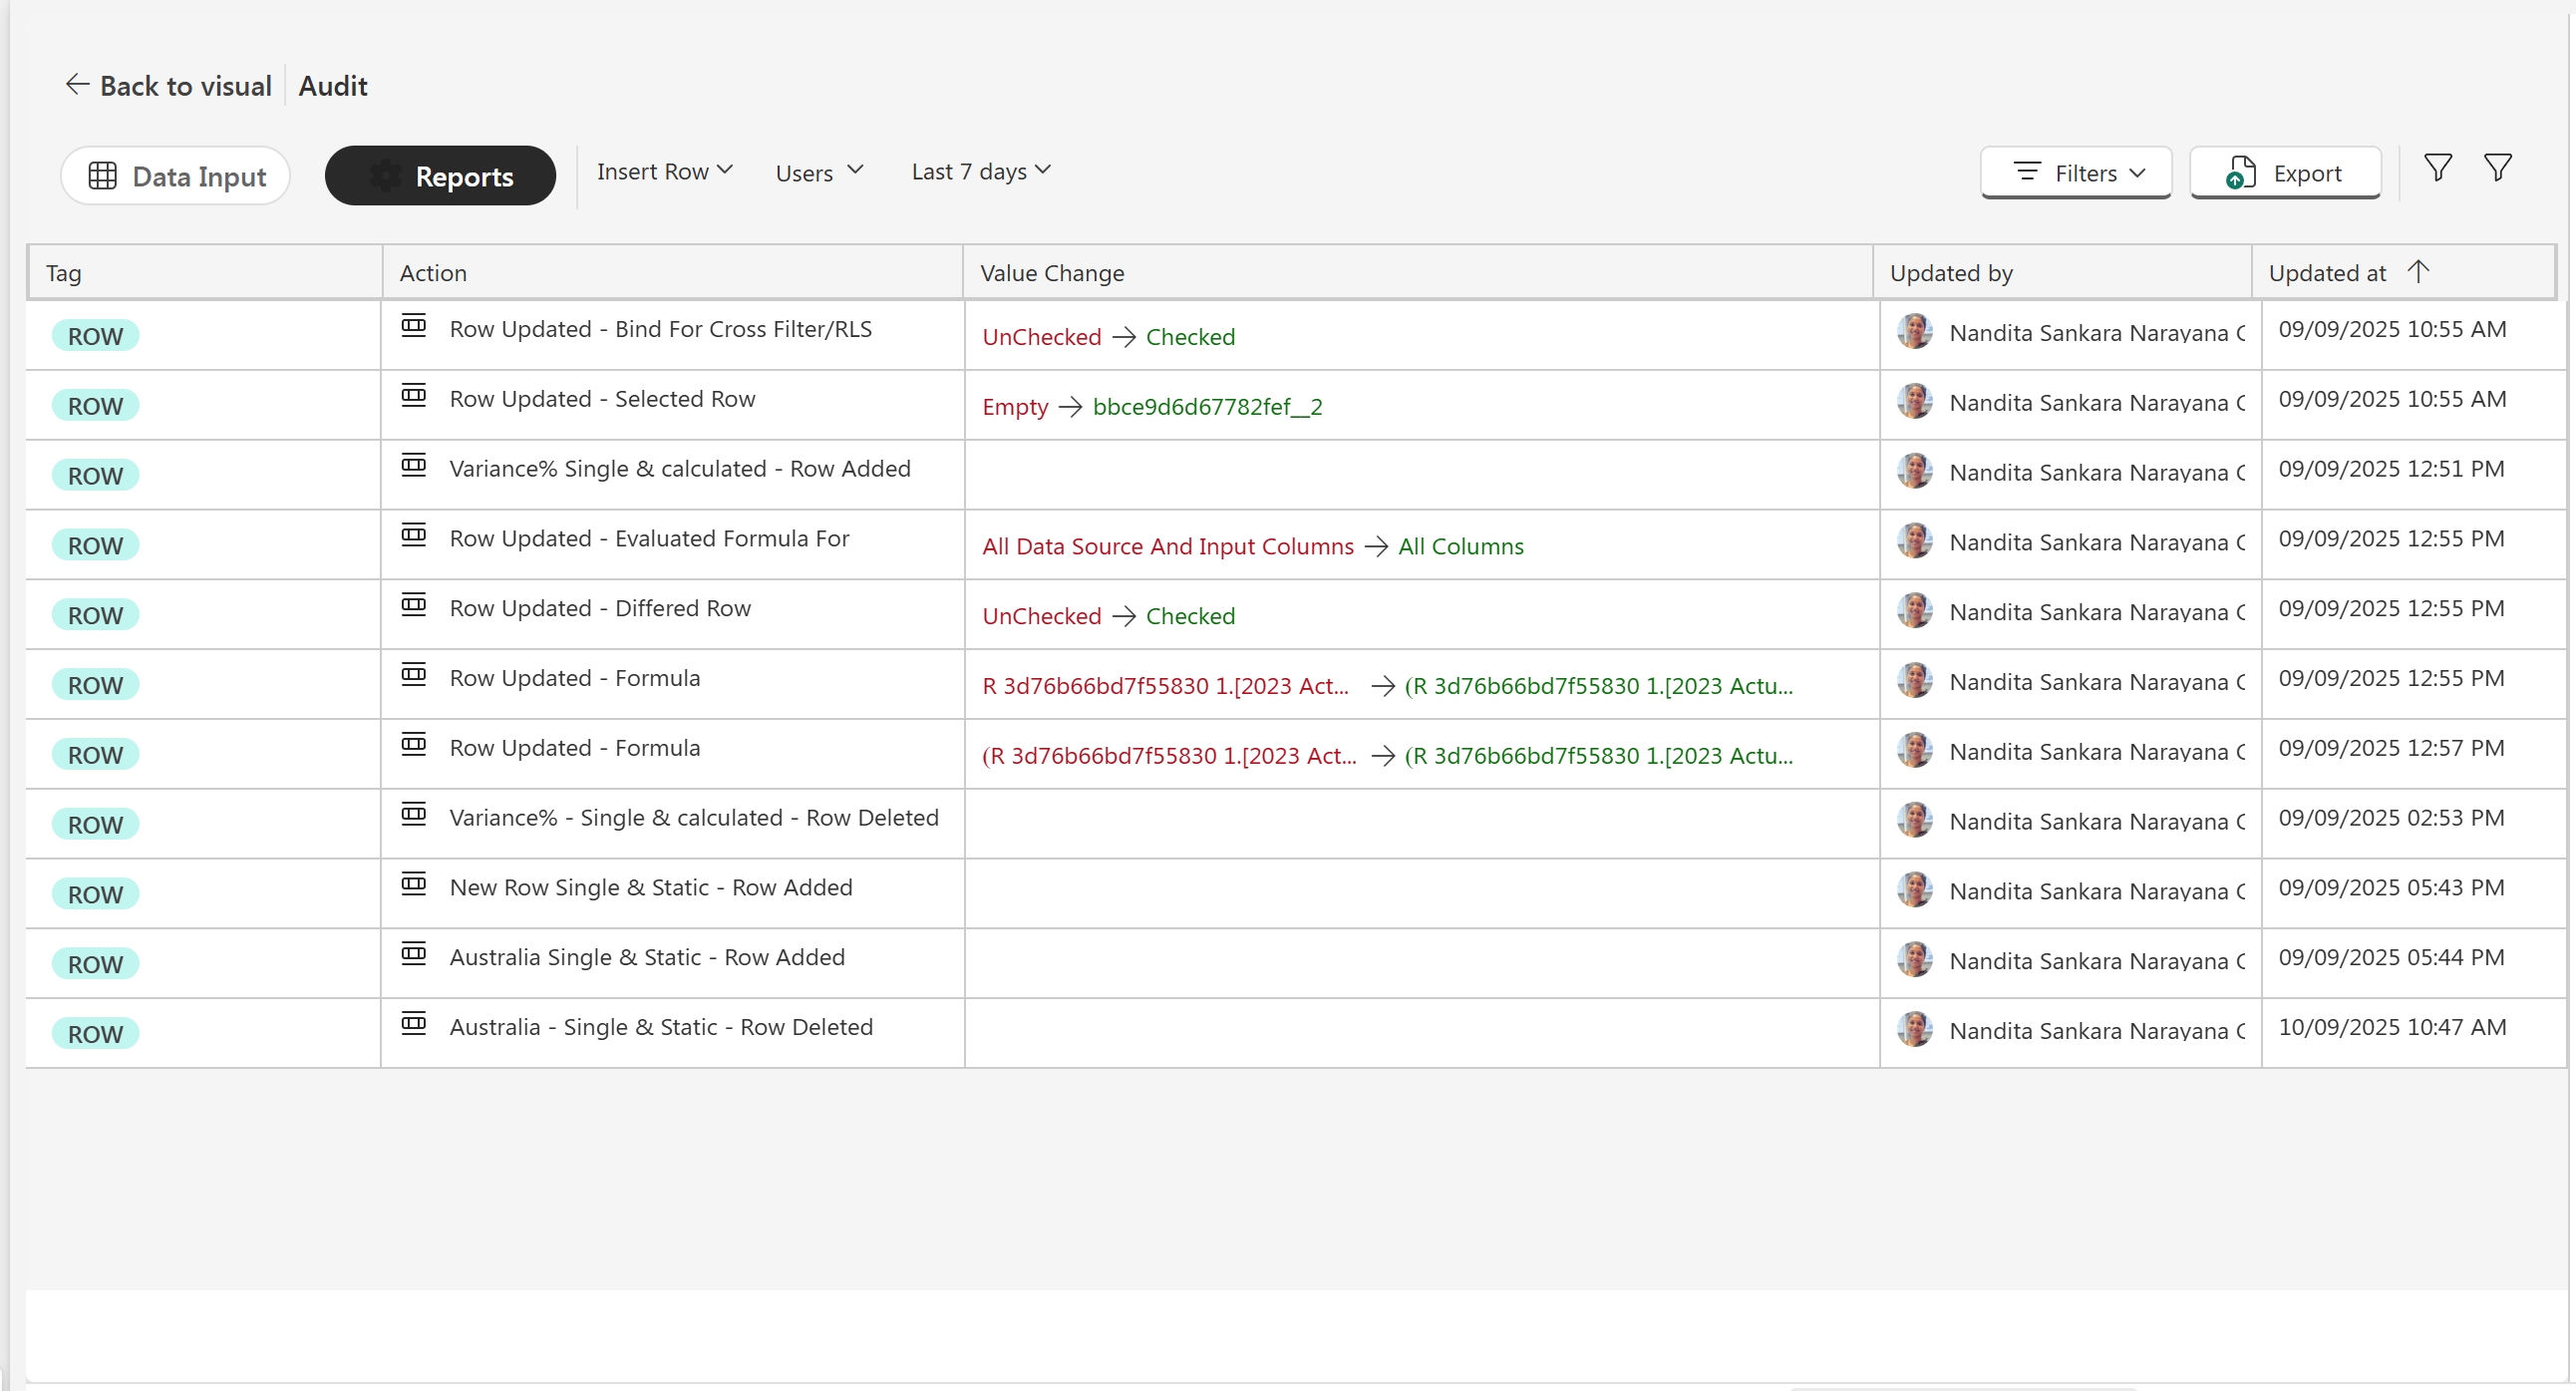Screen dimensions: 2576x1391
Task: Open the Insert Row dropdown
Action: click(664, 172)
